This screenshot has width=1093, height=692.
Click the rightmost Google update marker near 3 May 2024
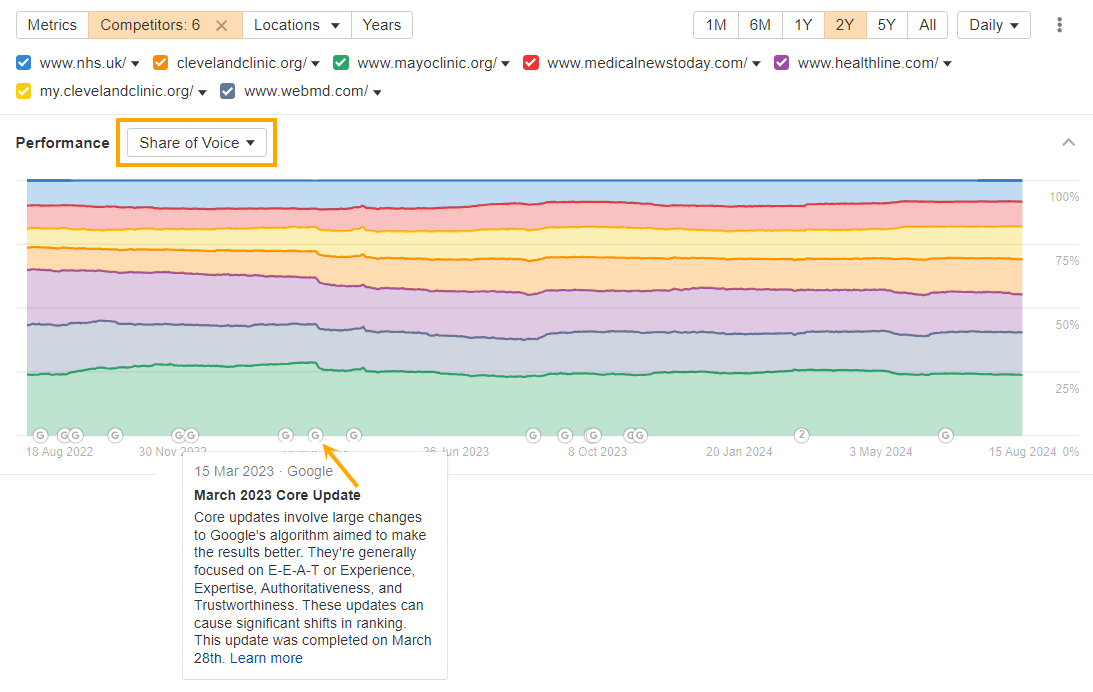[946, 435]
